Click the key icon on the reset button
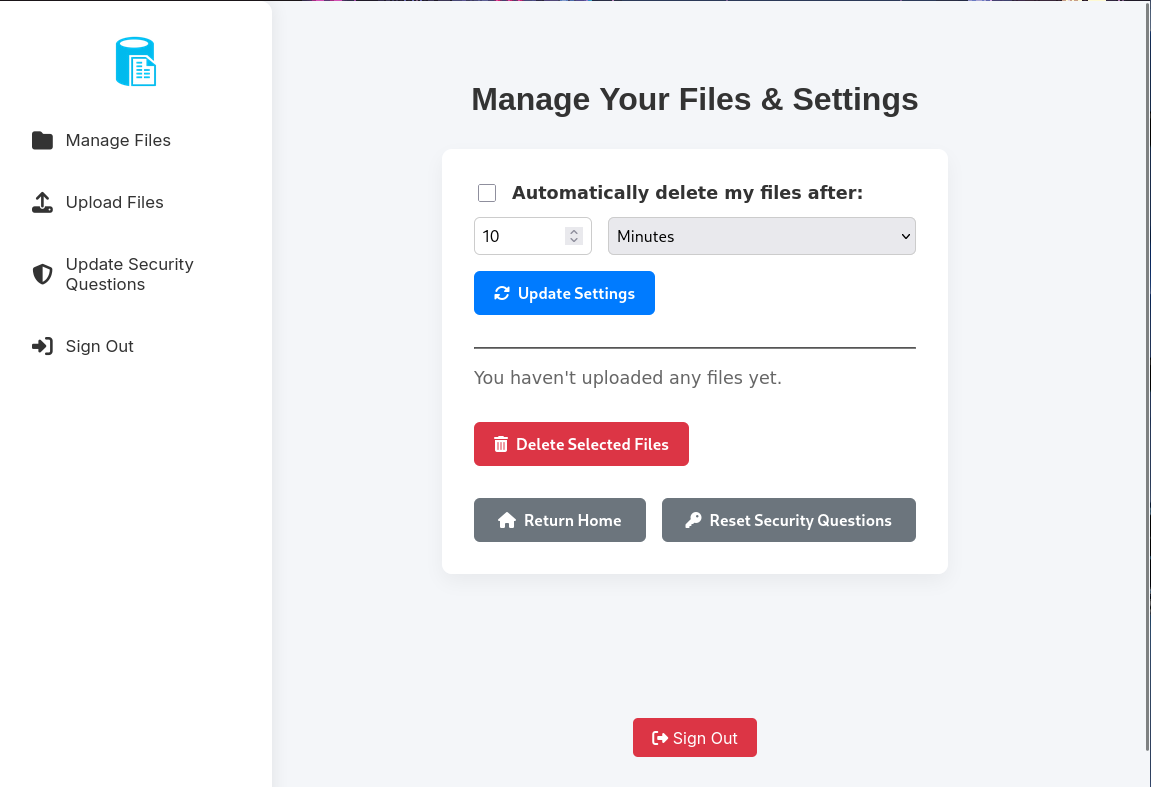This screenshot has height=787, width=1151. [693, 521]
